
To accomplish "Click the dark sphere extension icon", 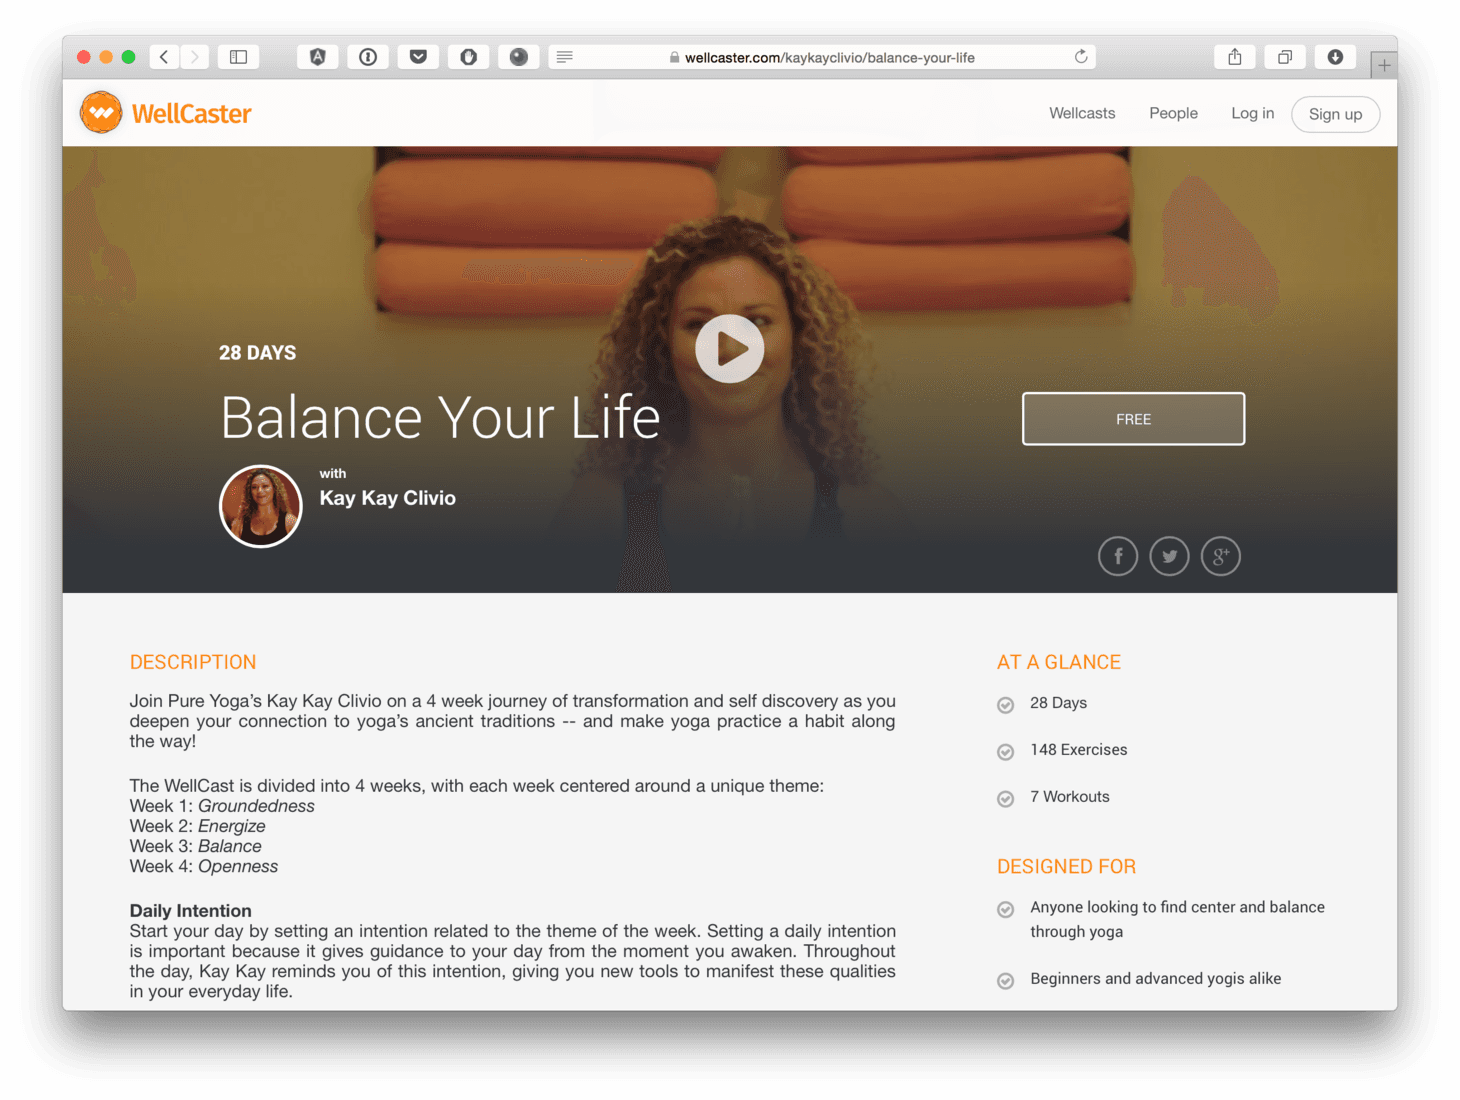I will click(x=518, y=57).
